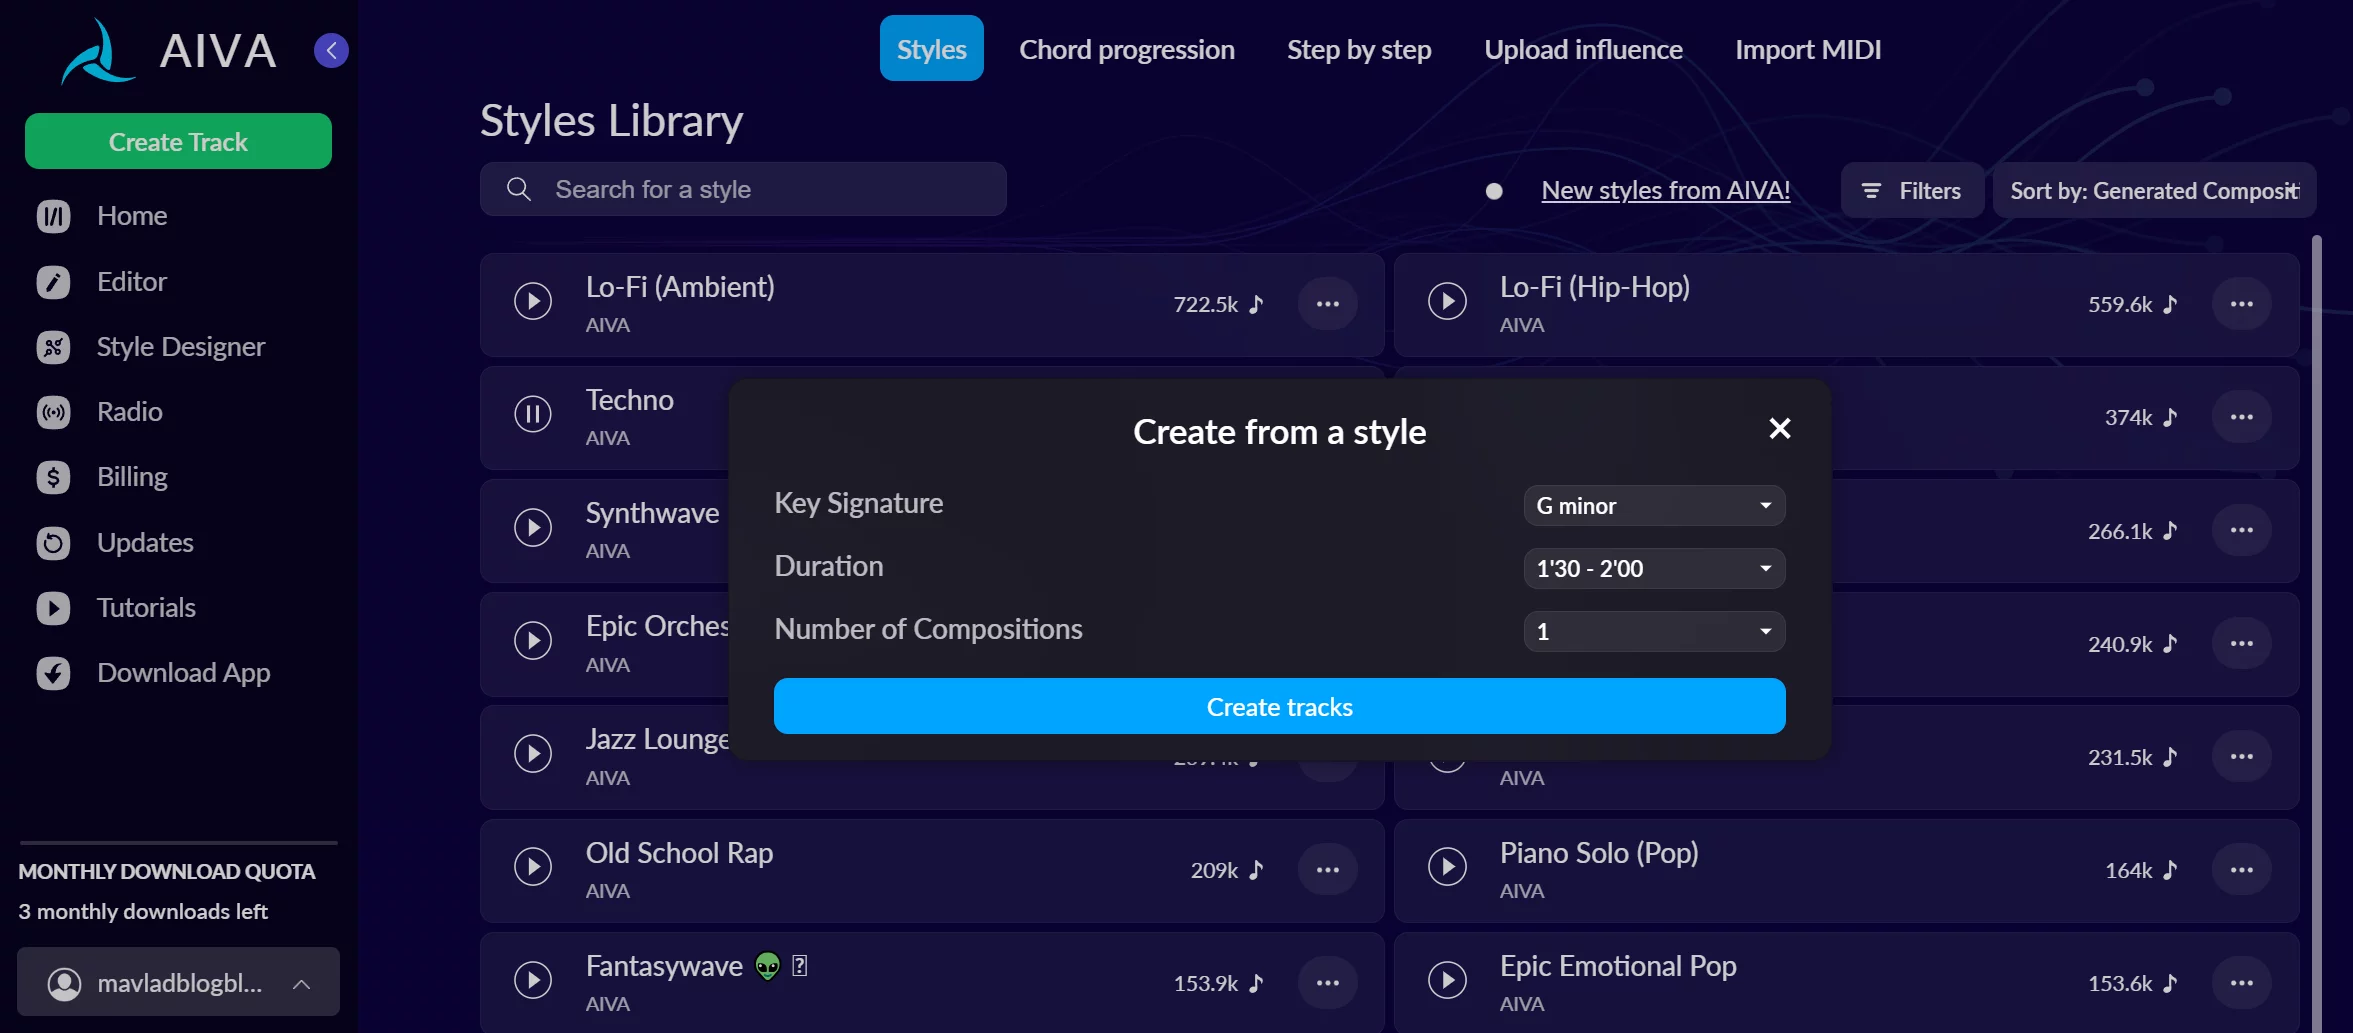Viewport: 2353px width, 1033px height.
Task: Switch to the Import MIDI tab
Action: [x=1808, y=49]
